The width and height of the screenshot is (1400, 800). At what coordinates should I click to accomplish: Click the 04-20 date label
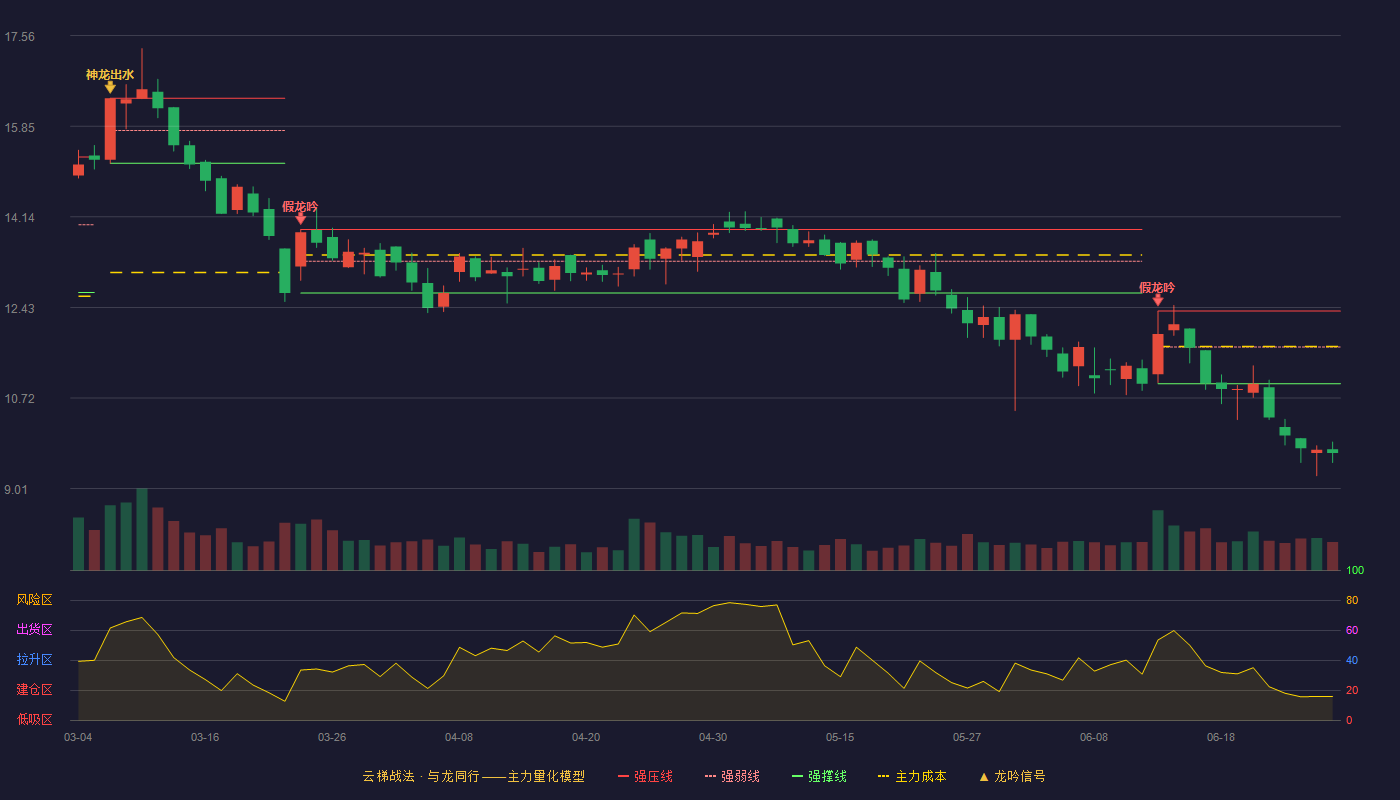coord(586,737)
